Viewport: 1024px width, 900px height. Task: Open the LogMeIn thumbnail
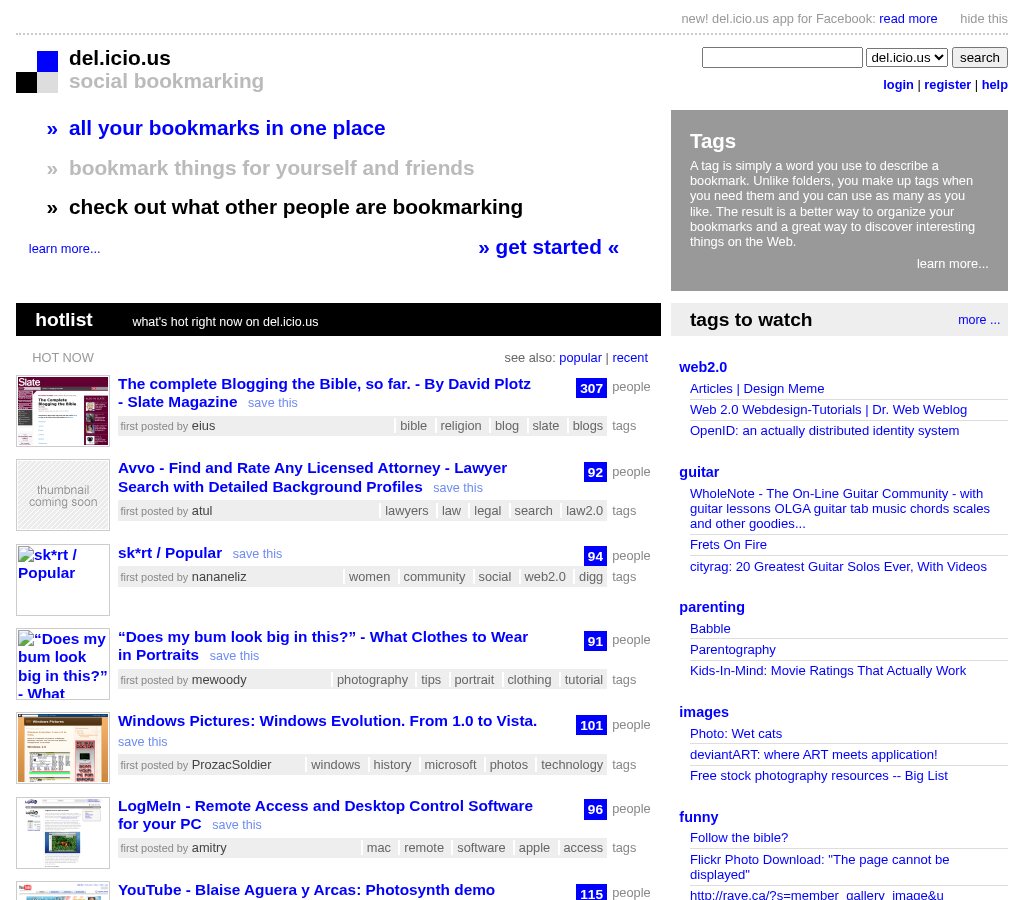pyautogui.click(x=63, y=833)
